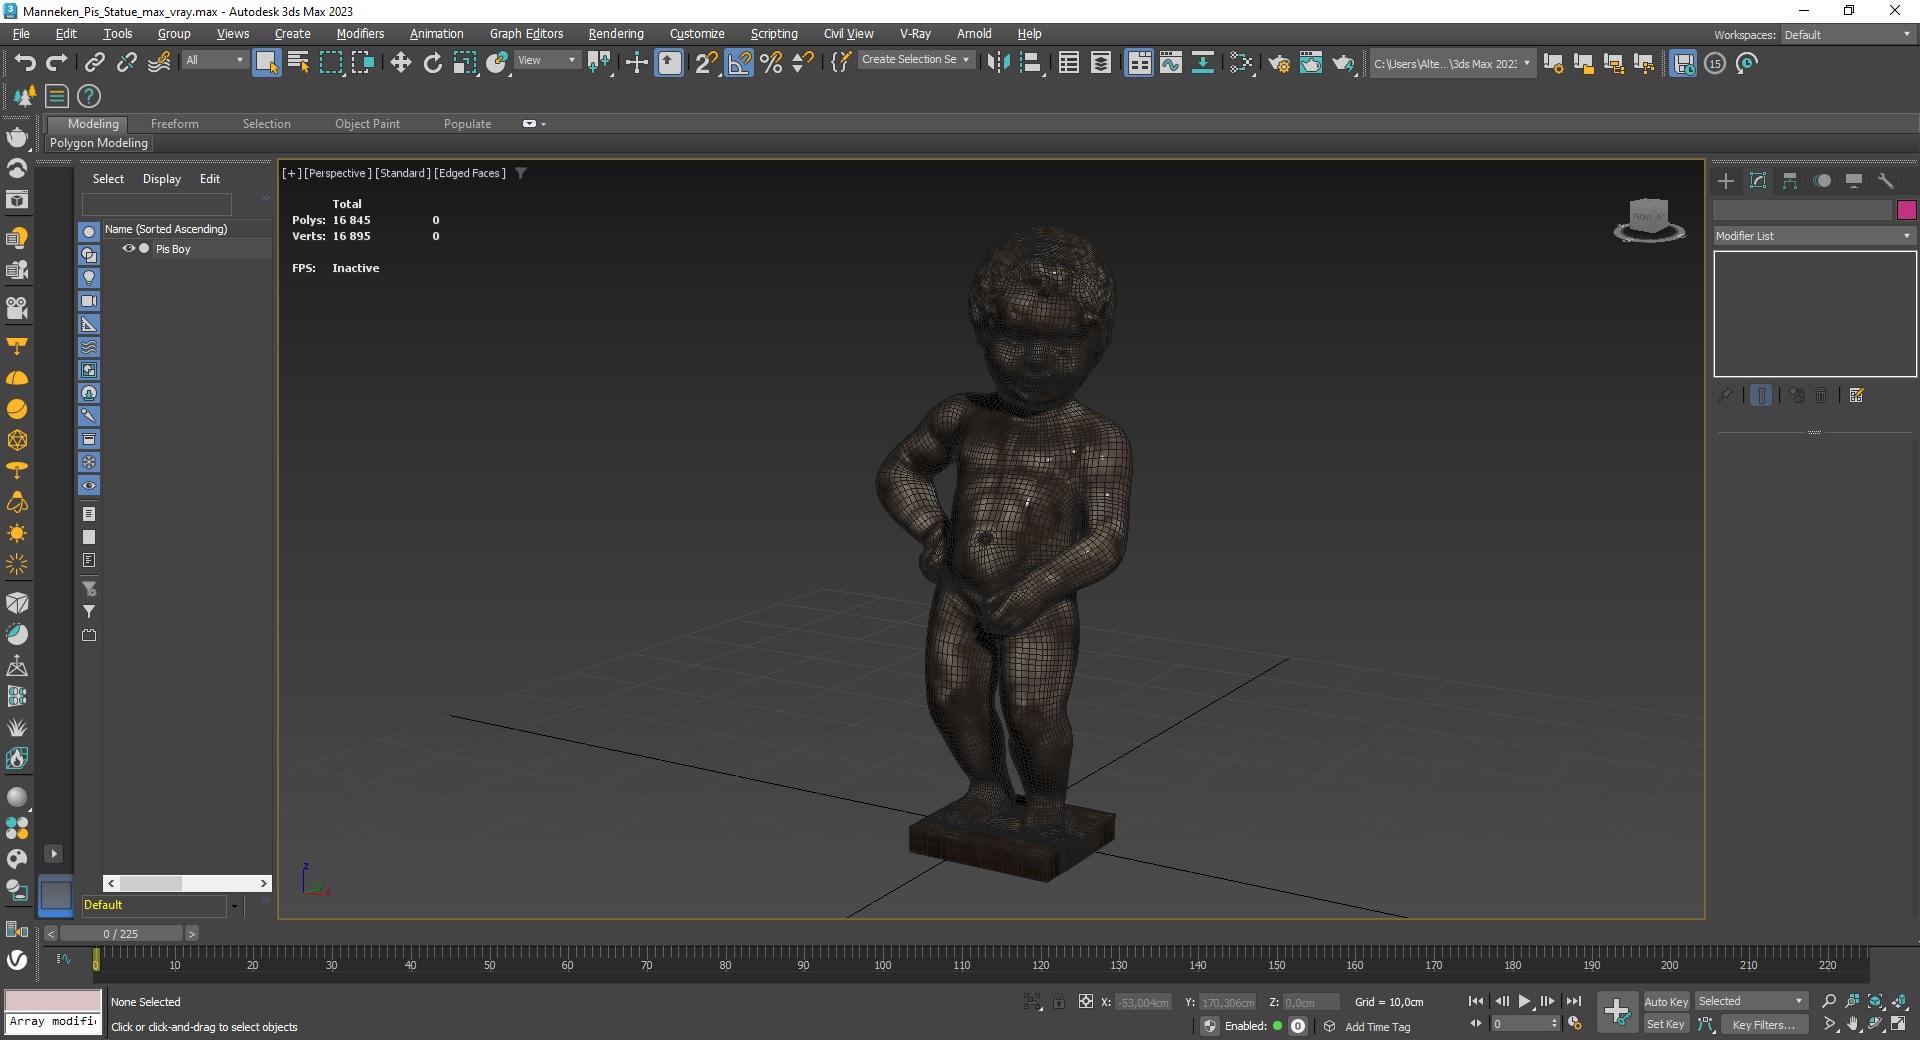Image resolution: width=1920 pixels, height=1040 pixels.
Task: Open the Scene Explorer toggle icon
Action: click(1069, 63)
